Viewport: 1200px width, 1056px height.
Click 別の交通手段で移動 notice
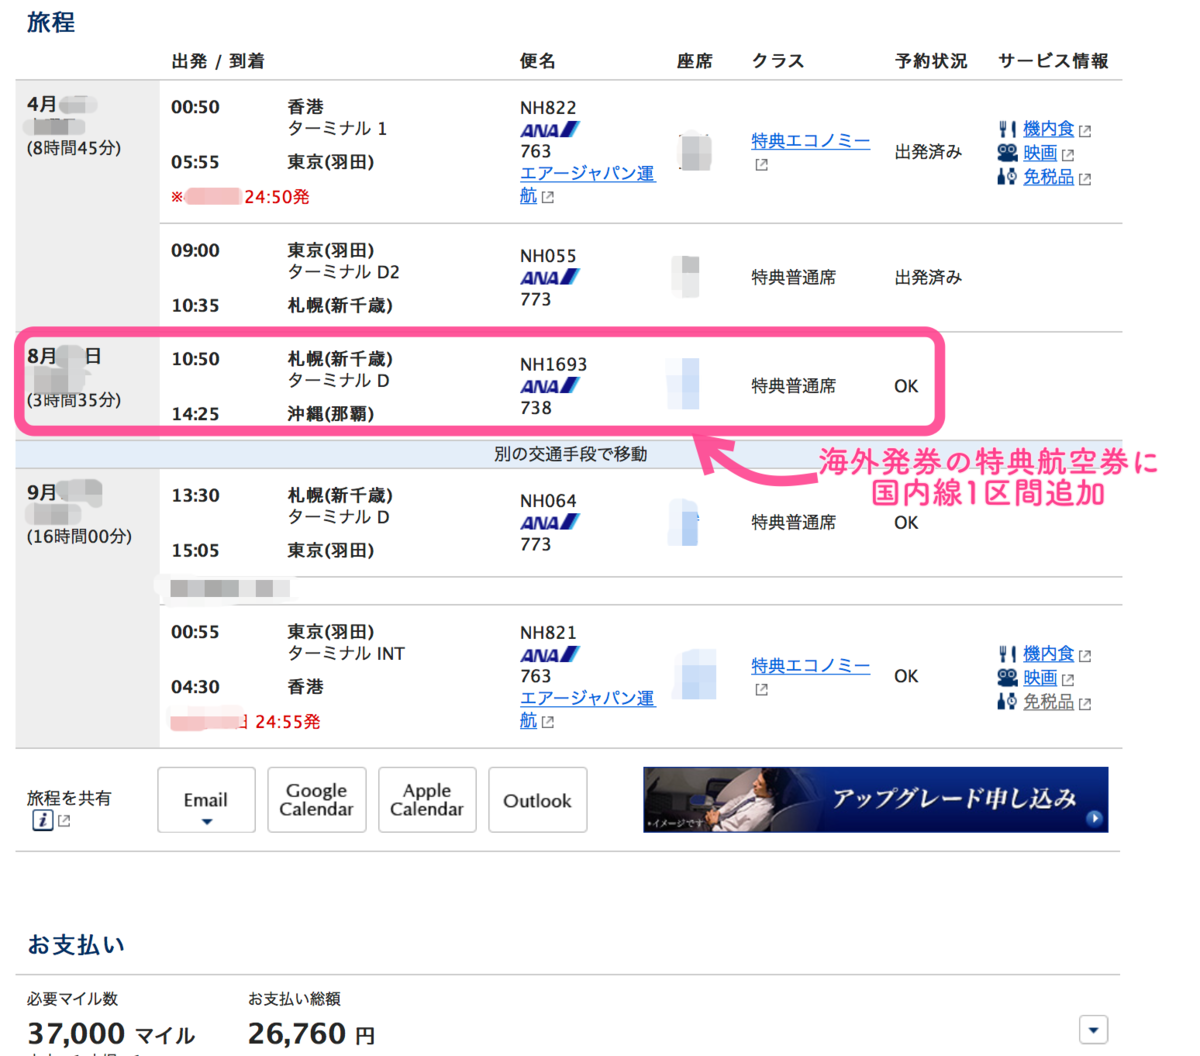tap(571, 454)
